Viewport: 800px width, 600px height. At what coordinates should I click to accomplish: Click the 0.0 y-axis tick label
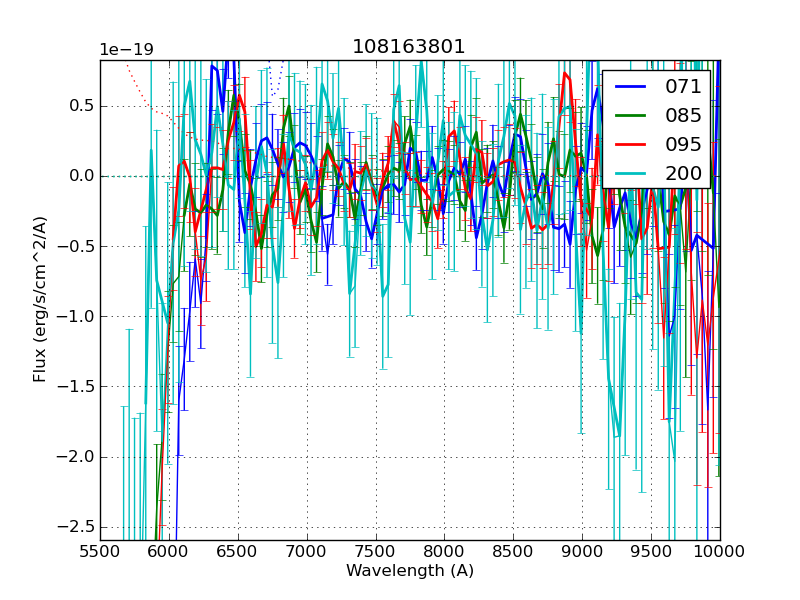pyautogui.click(x=79, y=176)
